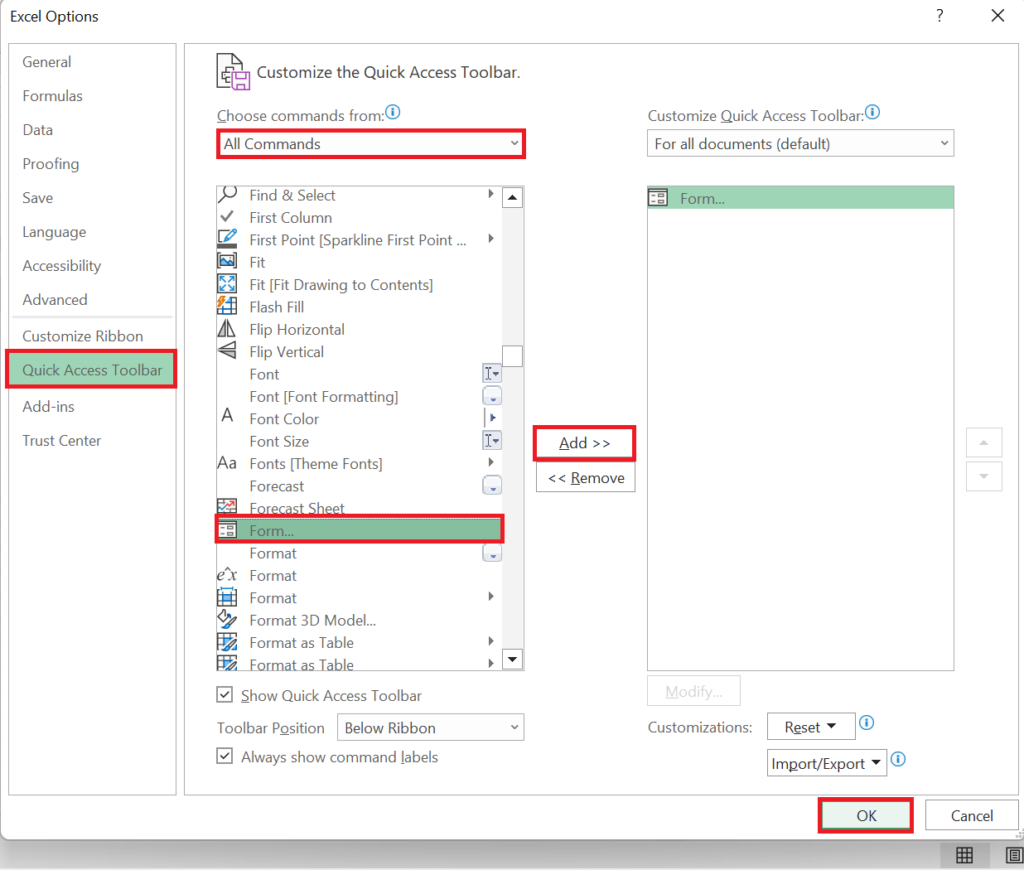Disable Always show command labels

224,757
